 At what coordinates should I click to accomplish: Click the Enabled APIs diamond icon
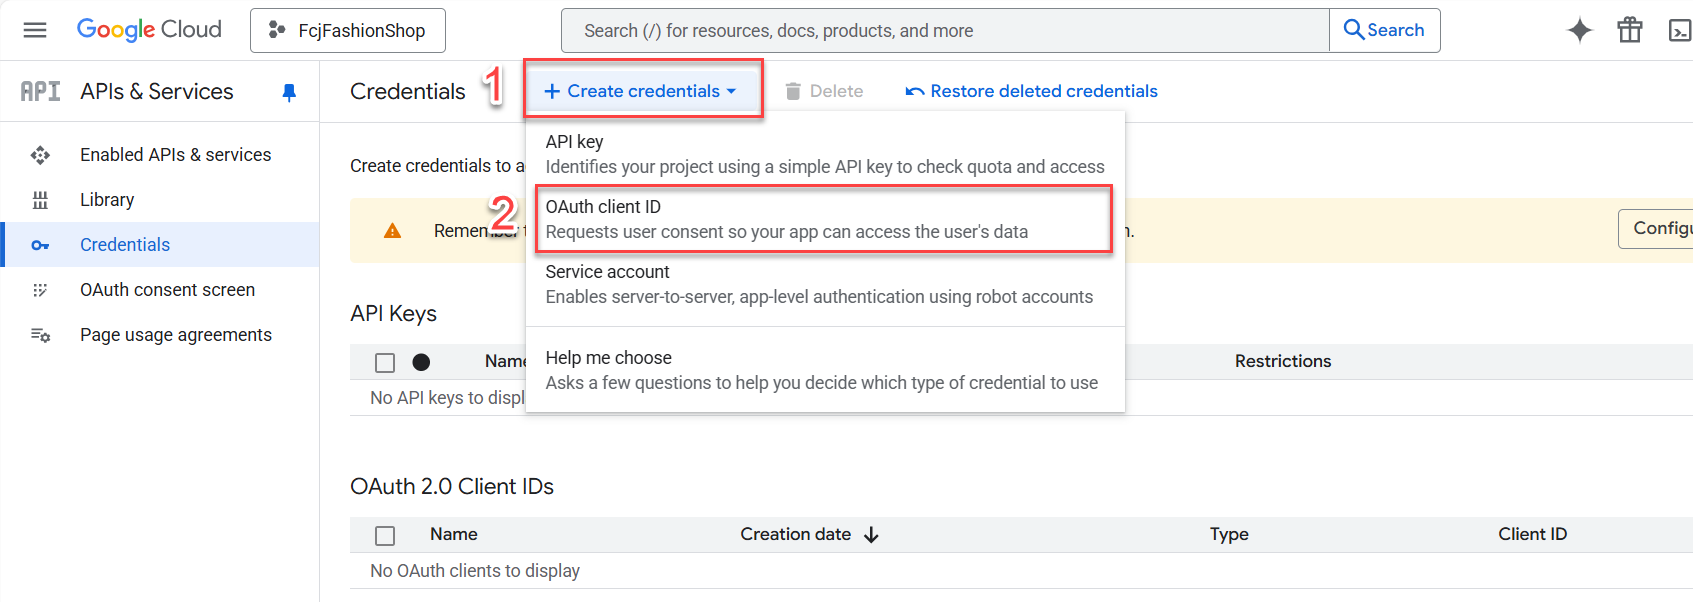tap(40, 155)
